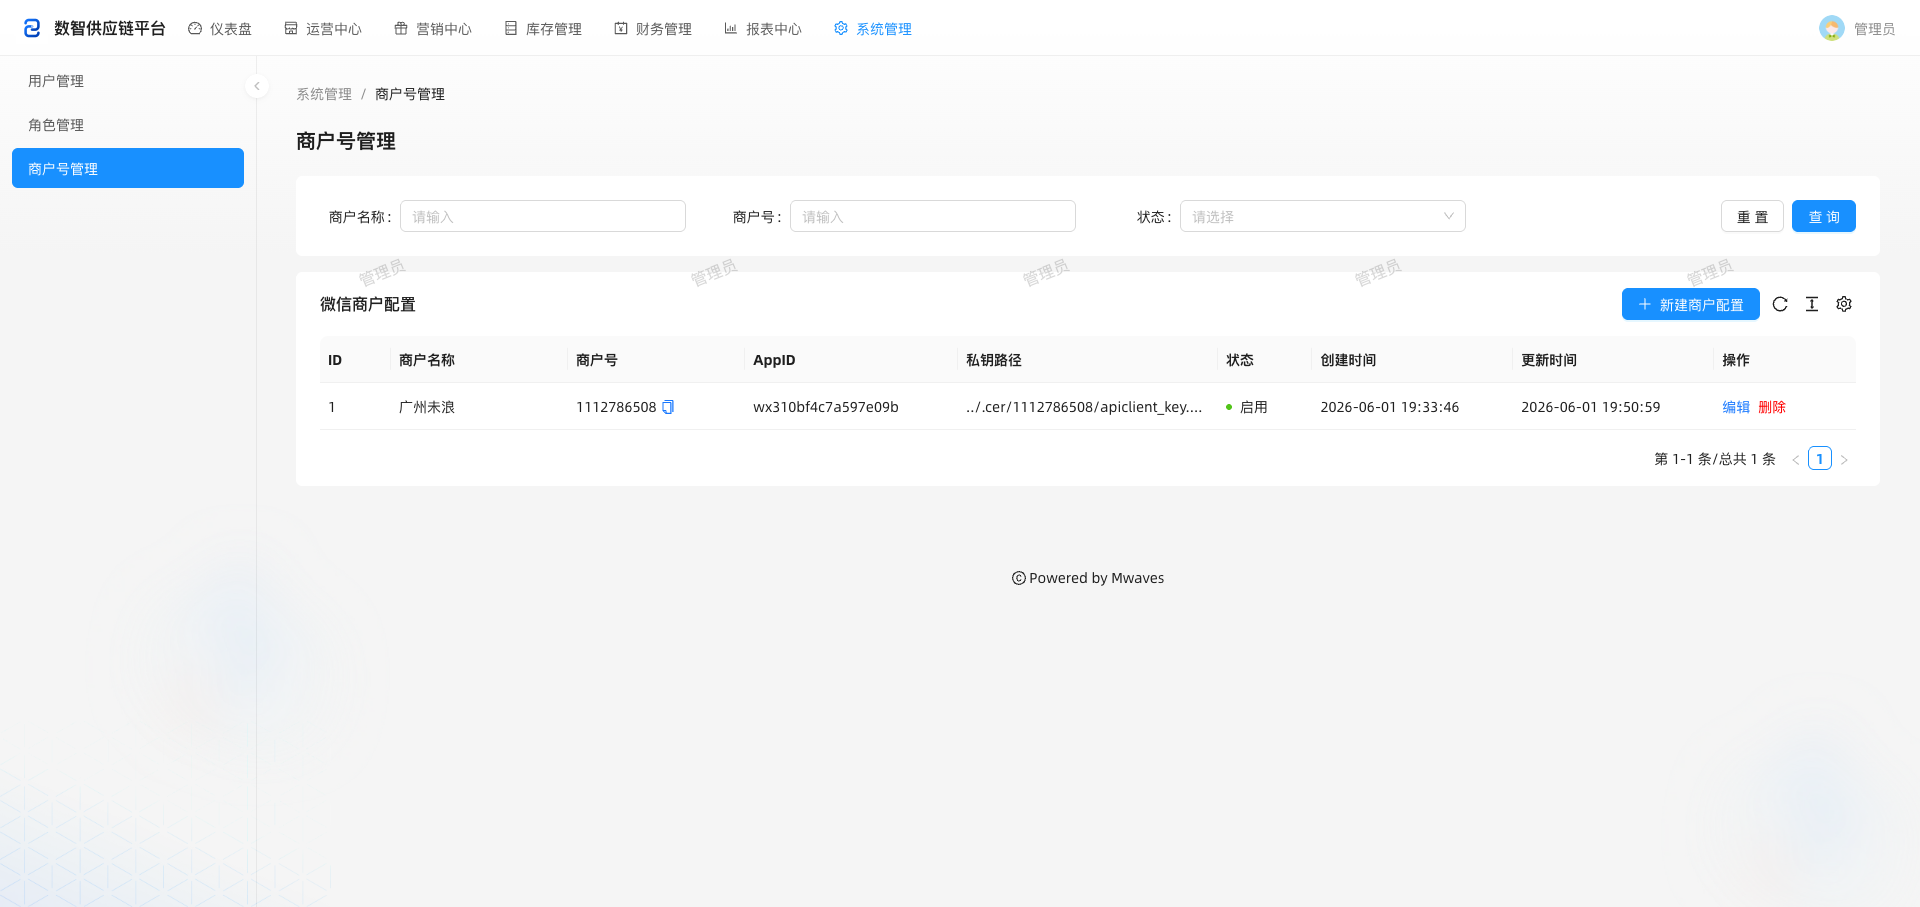
Task: Click the 重置 reset button
Action: coord(1752,216)
